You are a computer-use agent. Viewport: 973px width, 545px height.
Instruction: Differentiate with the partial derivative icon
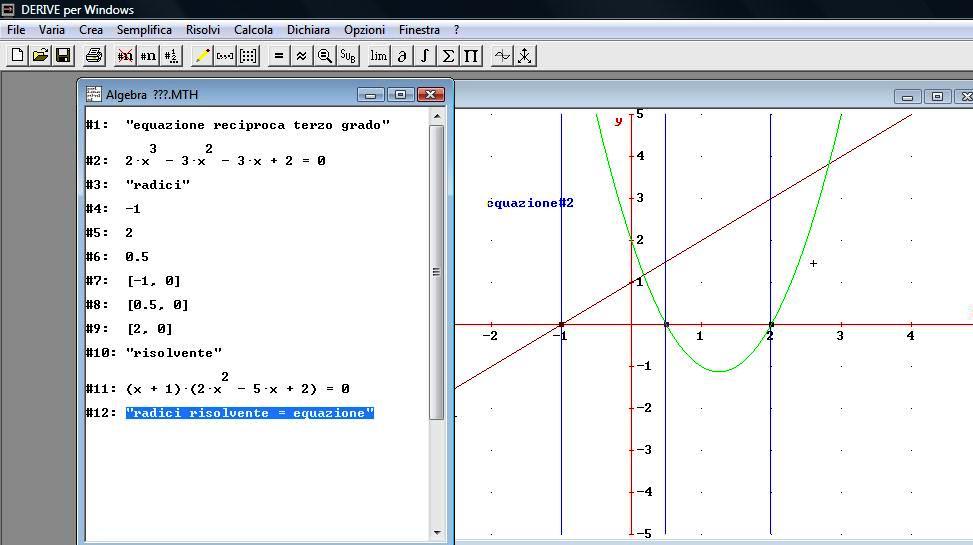(401, 56)
